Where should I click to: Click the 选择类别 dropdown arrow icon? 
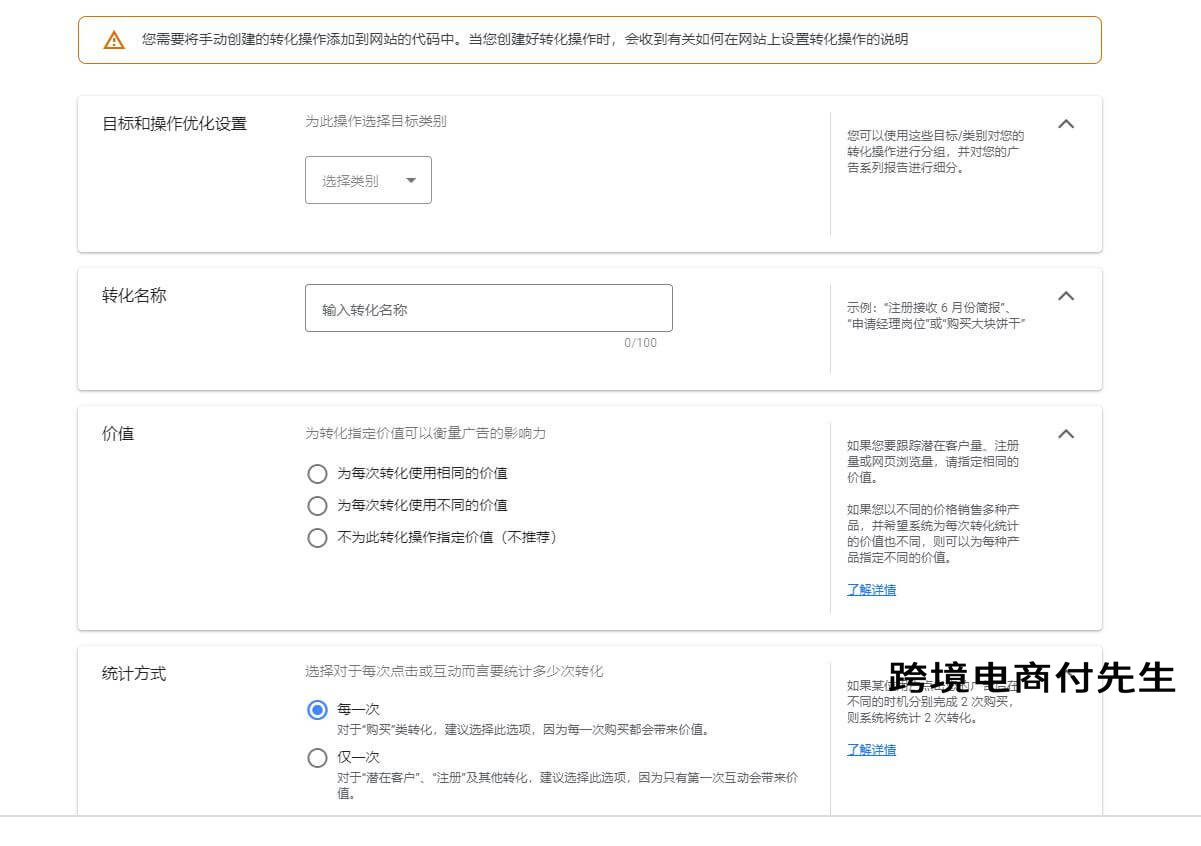411,180
